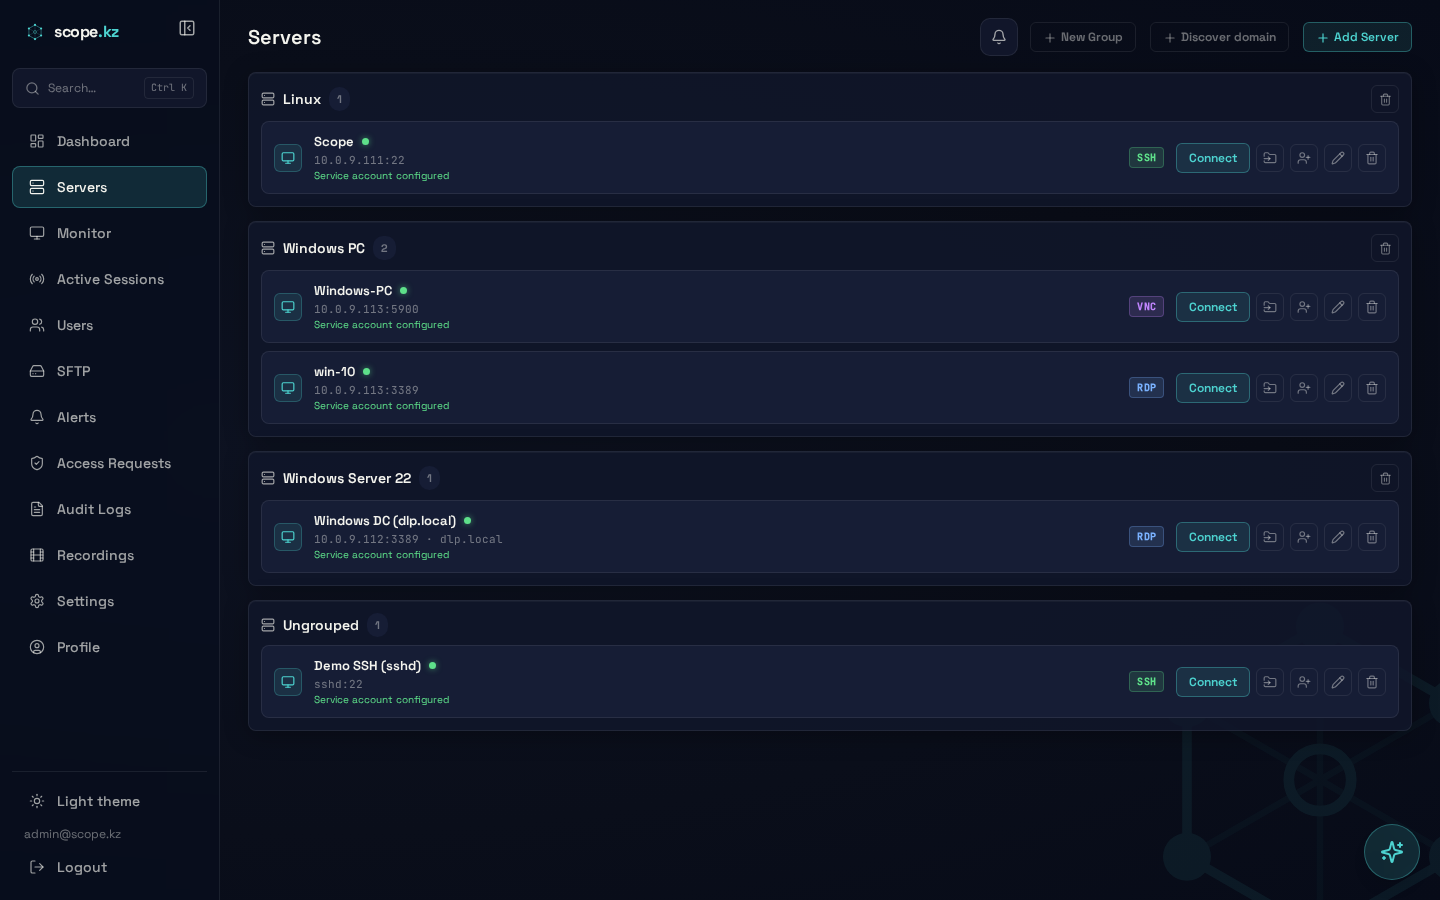
Task: Delete the Linux group
Action: point(1385,99)
